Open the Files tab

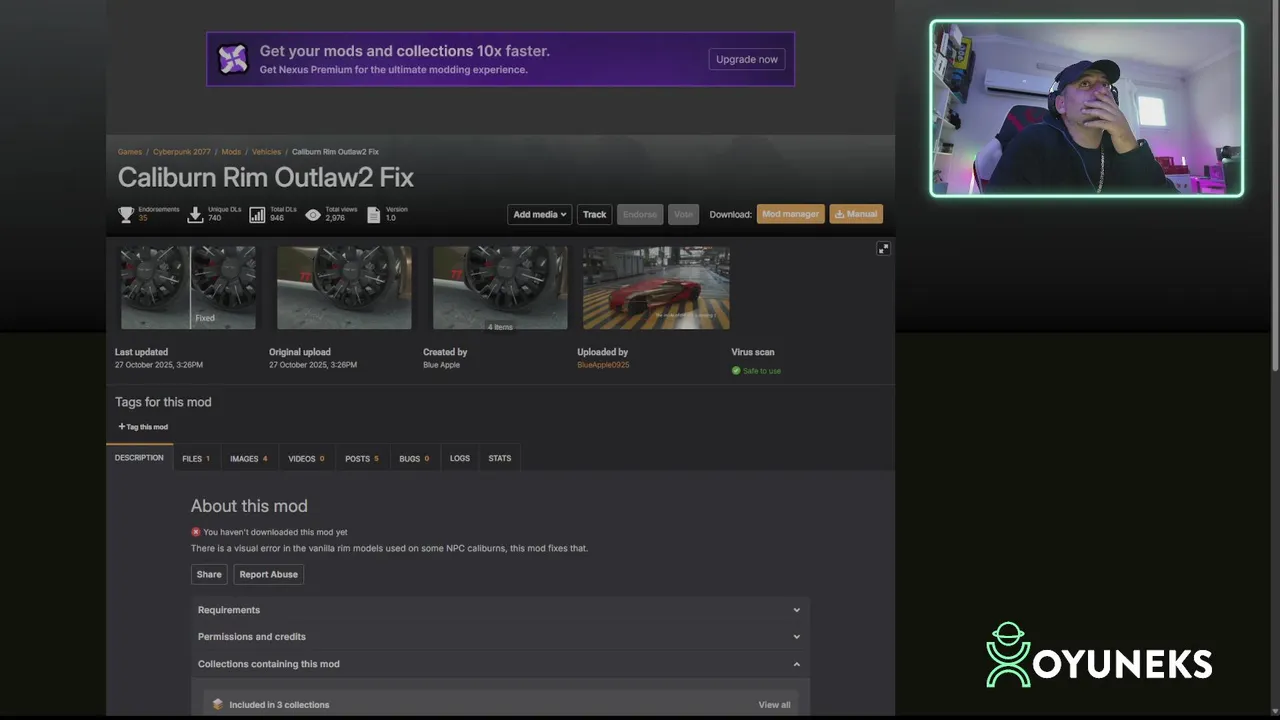[196, 458]
